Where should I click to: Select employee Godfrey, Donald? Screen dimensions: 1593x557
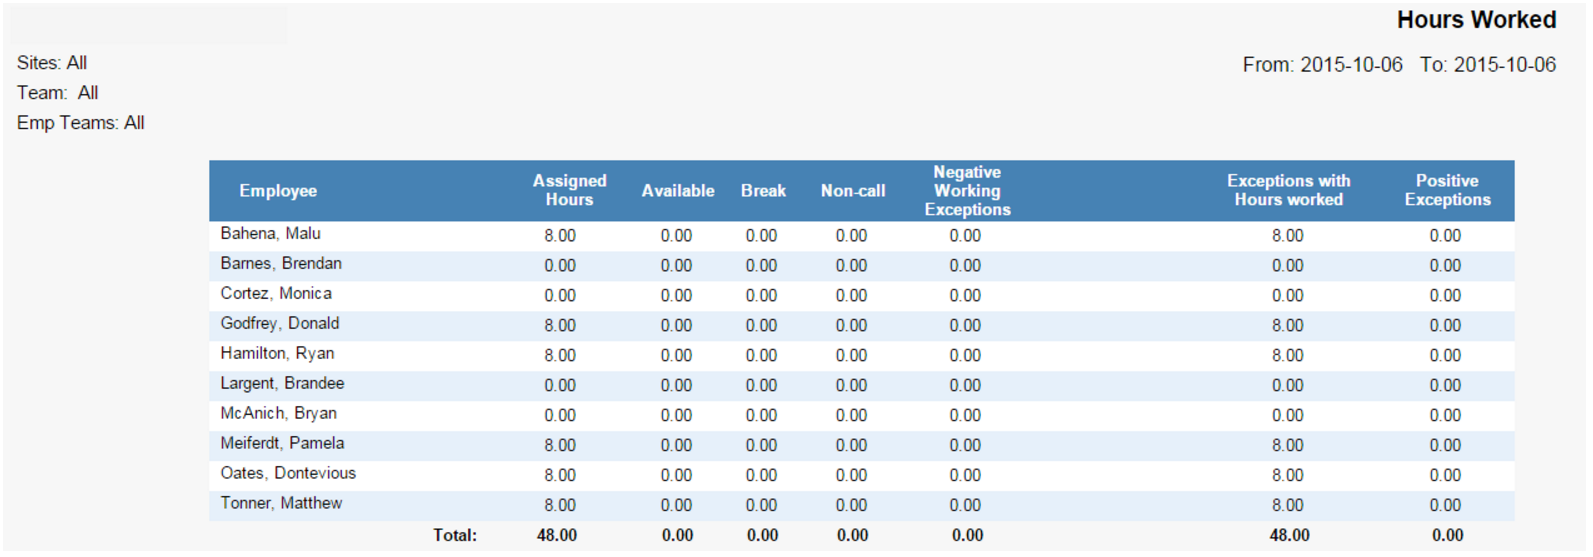point(280,324)
